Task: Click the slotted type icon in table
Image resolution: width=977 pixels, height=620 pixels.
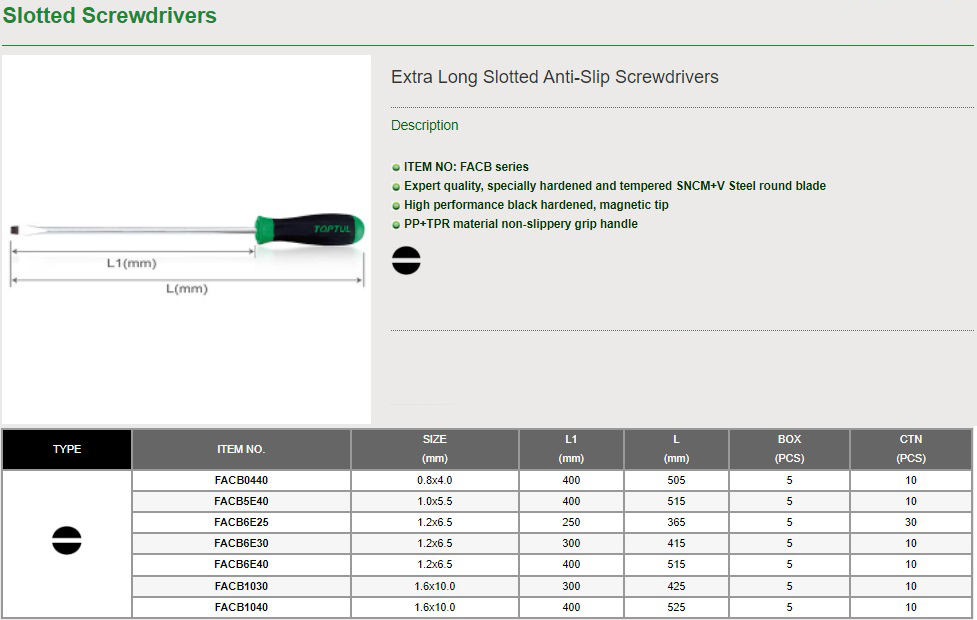Action: point(67,540)
